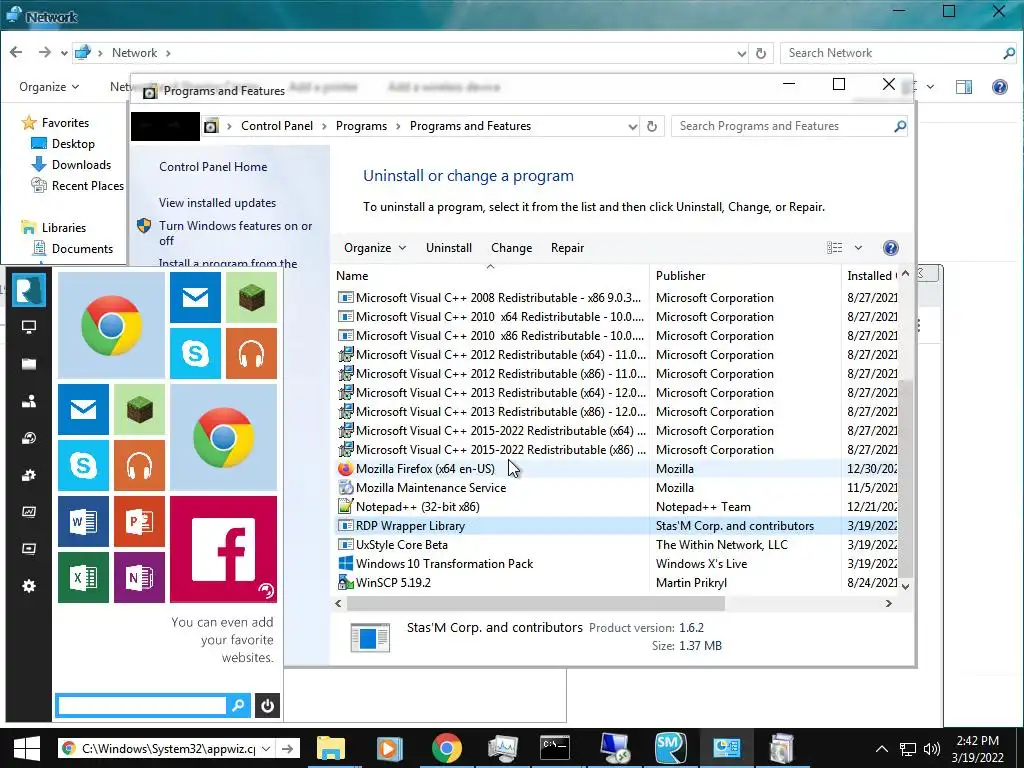Click the Uninstall command in the toolbar
Screen dimensions: 1024x768
[449, 248]
